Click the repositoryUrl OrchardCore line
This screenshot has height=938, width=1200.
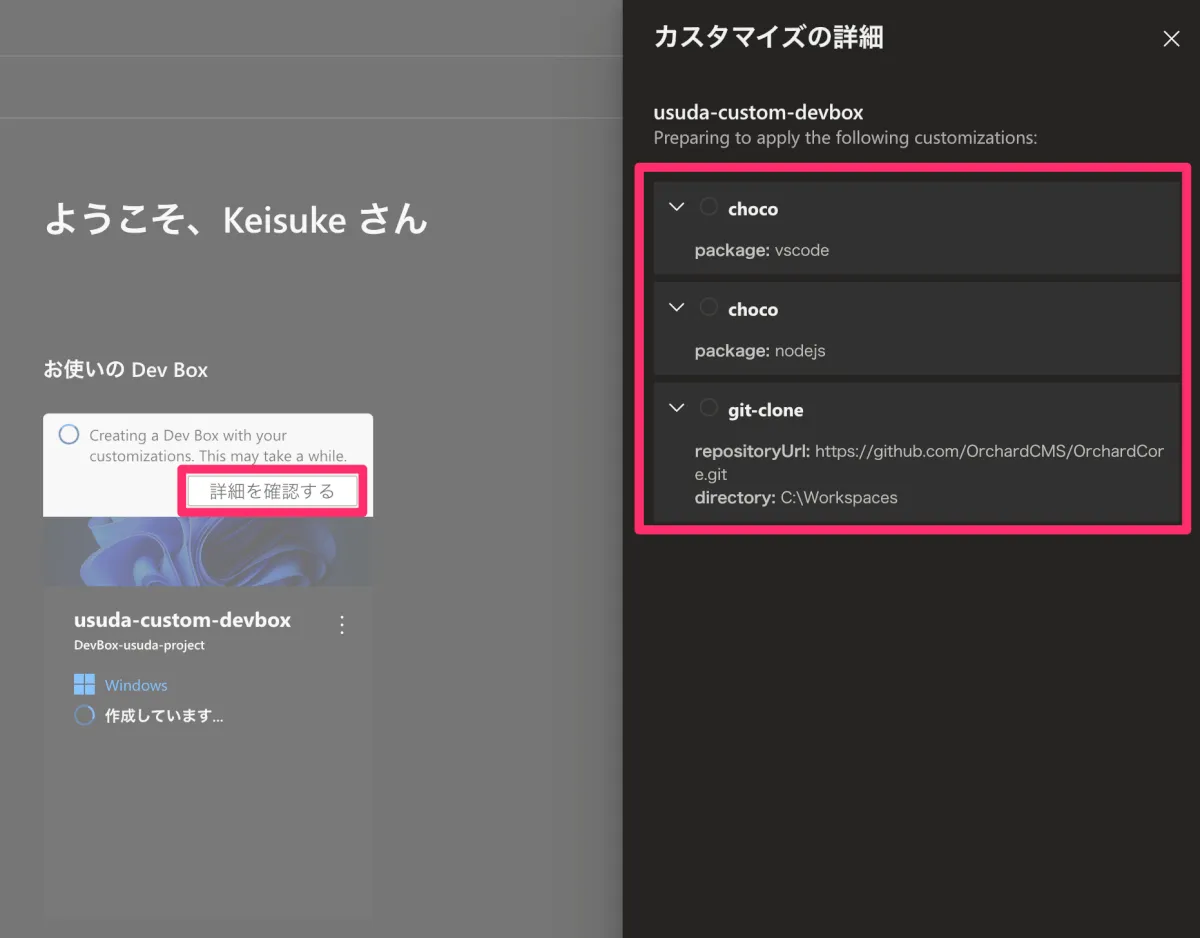click(929, 462)
